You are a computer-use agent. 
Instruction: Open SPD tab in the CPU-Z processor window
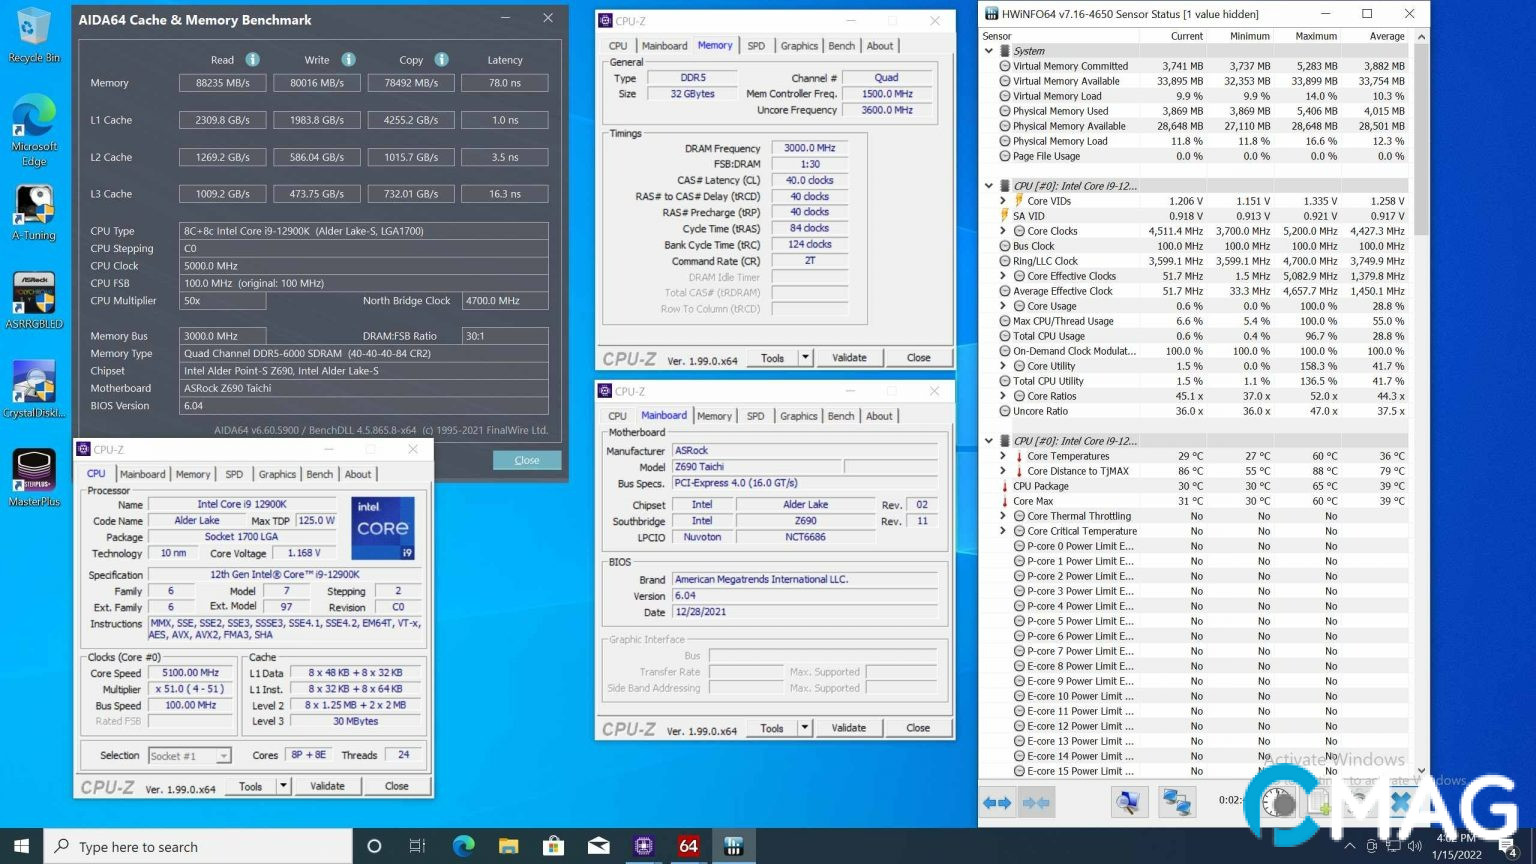point(234,474)
